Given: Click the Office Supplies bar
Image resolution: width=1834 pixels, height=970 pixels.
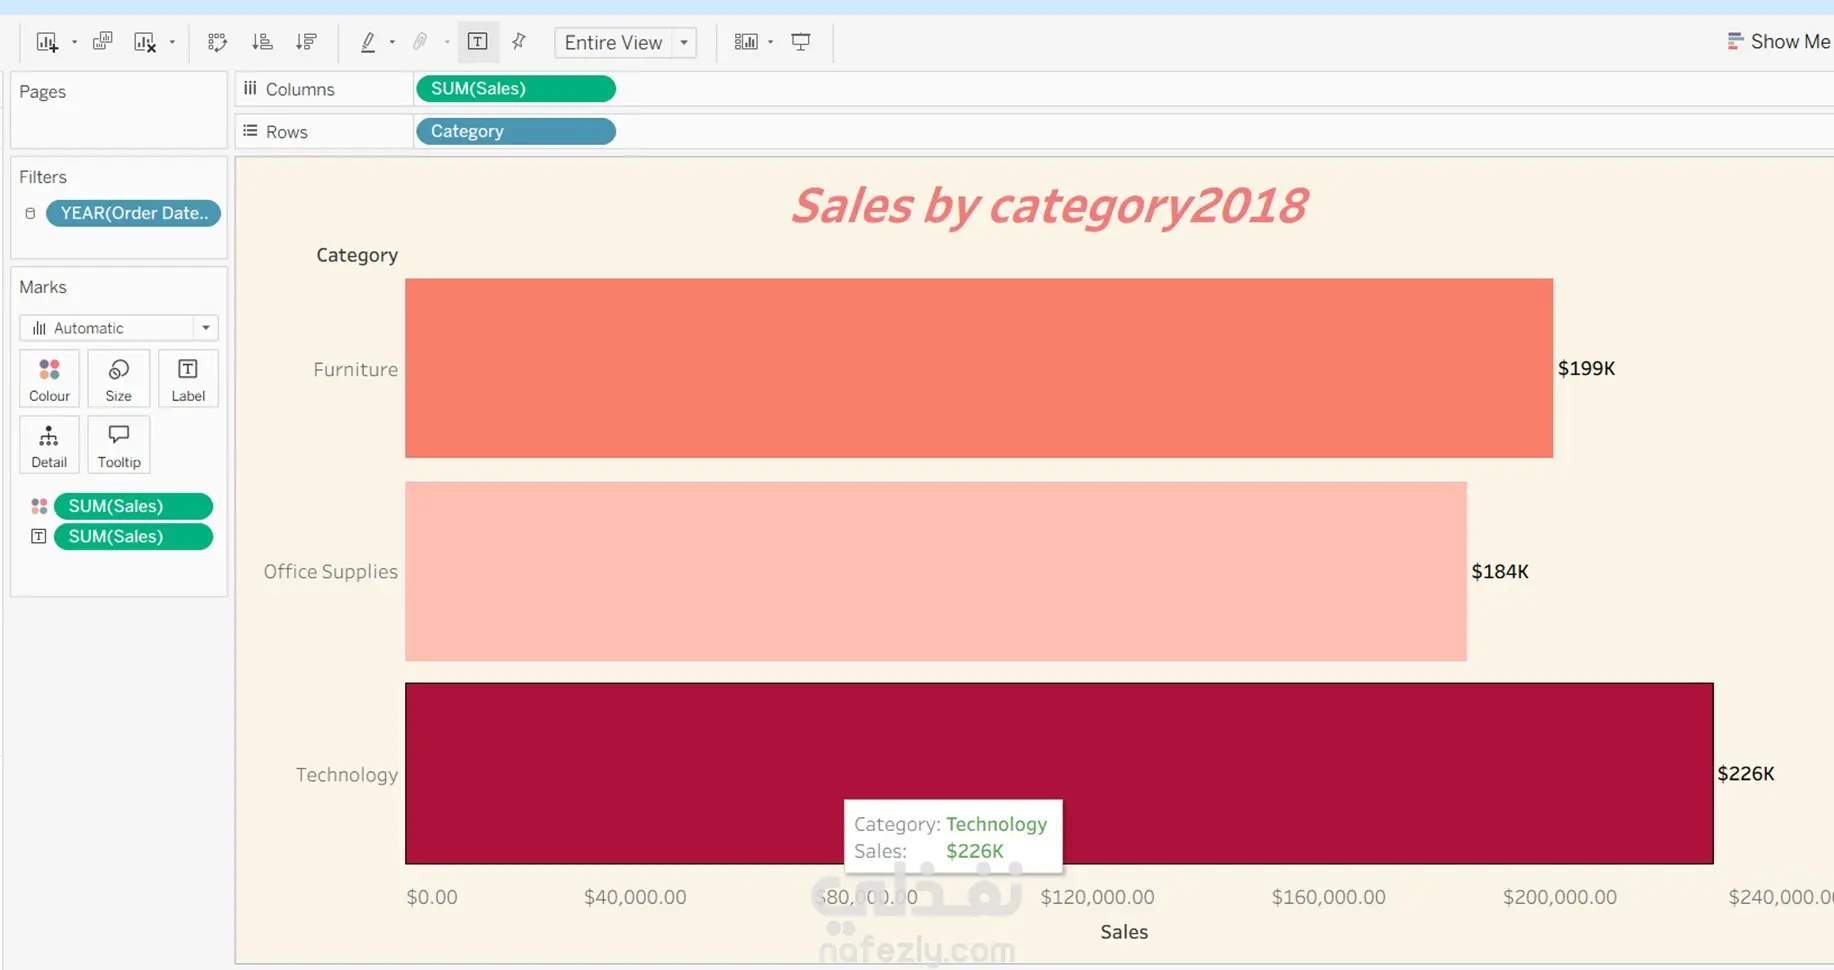Looking at the screenshot, I should (935, 571).
